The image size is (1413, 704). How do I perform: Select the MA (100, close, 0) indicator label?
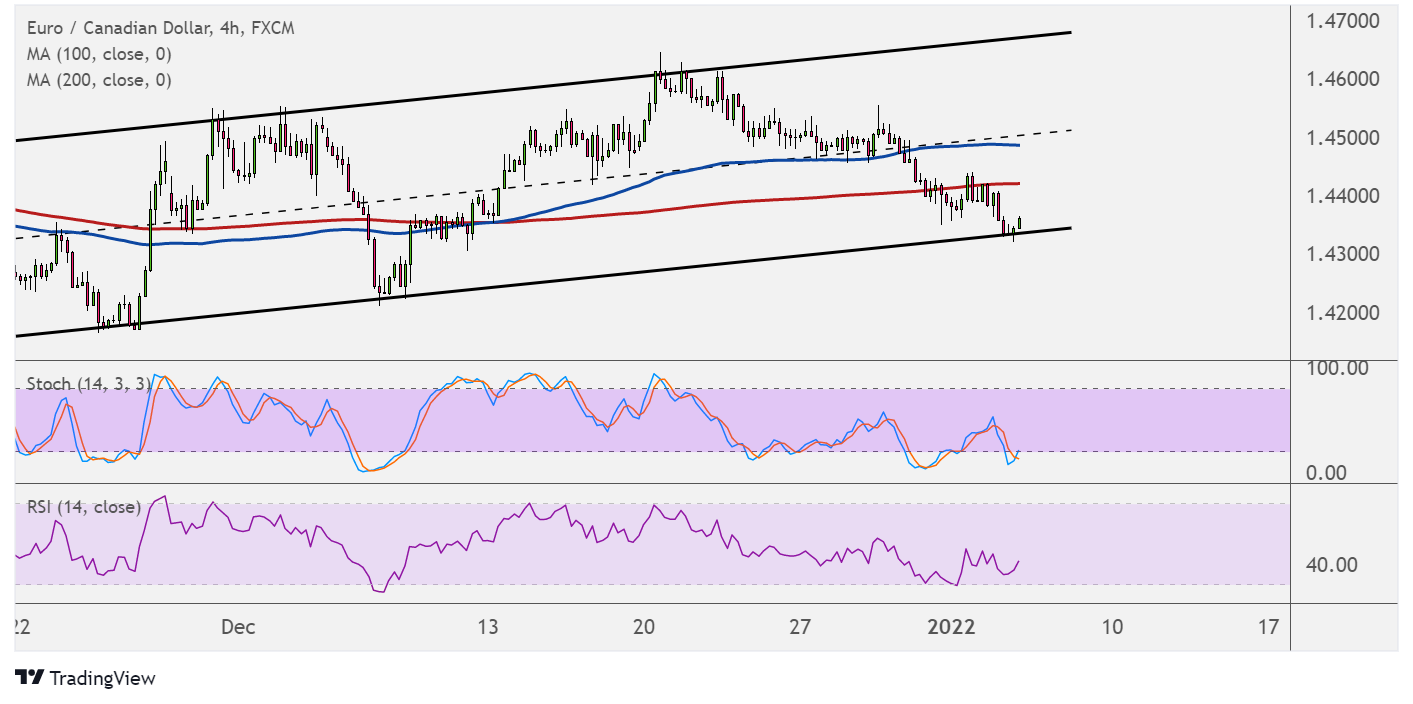point(99,54)
